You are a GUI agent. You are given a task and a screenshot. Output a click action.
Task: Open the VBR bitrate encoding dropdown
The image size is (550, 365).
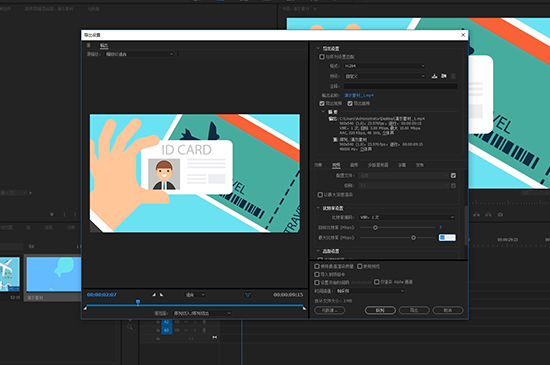click(407, 217)
